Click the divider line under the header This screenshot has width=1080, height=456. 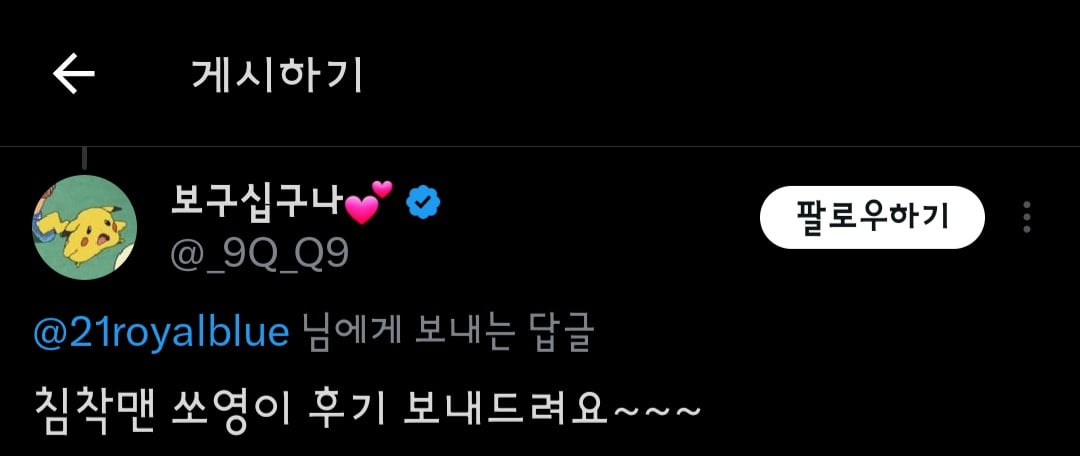[x=540, y=147]
